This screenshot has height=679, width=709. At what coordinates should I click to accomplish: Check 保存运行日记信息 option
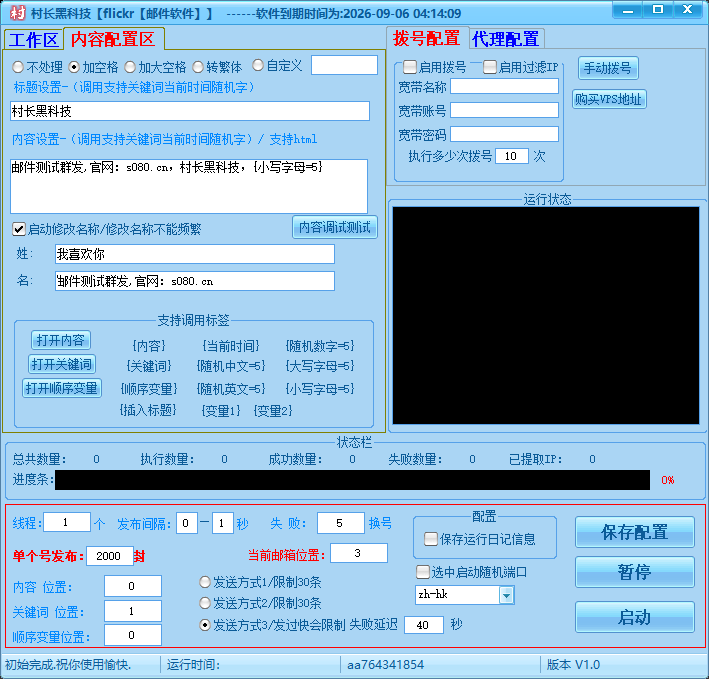(x=431, y=539)
